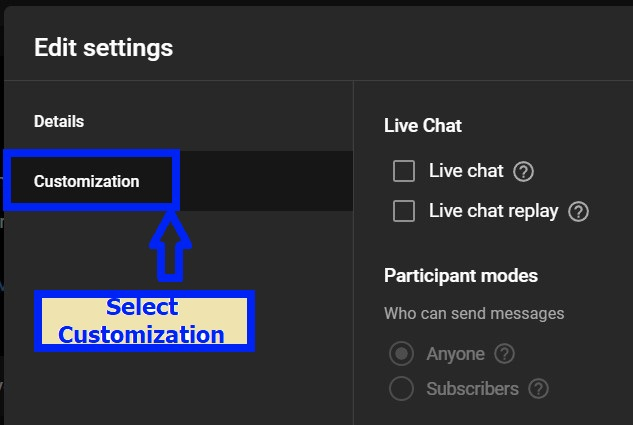This screenshot has height=425, width=633.
Task: Choose the Anyone radio button
Action: [401, 354]
